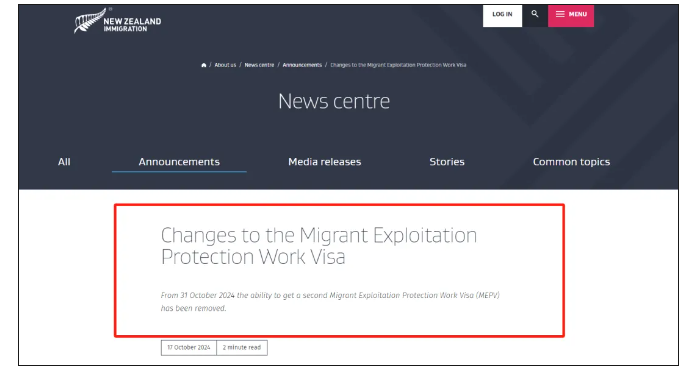Click the 17 October 2024 date tag
The height and width of the screenshot is (372, 692).
188,348
